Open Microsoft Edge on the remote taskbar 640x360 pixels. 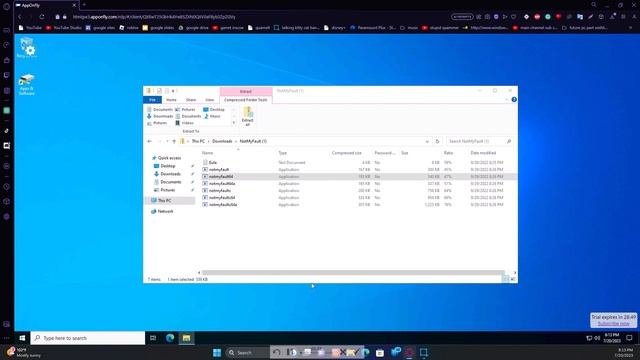[170, 338]
